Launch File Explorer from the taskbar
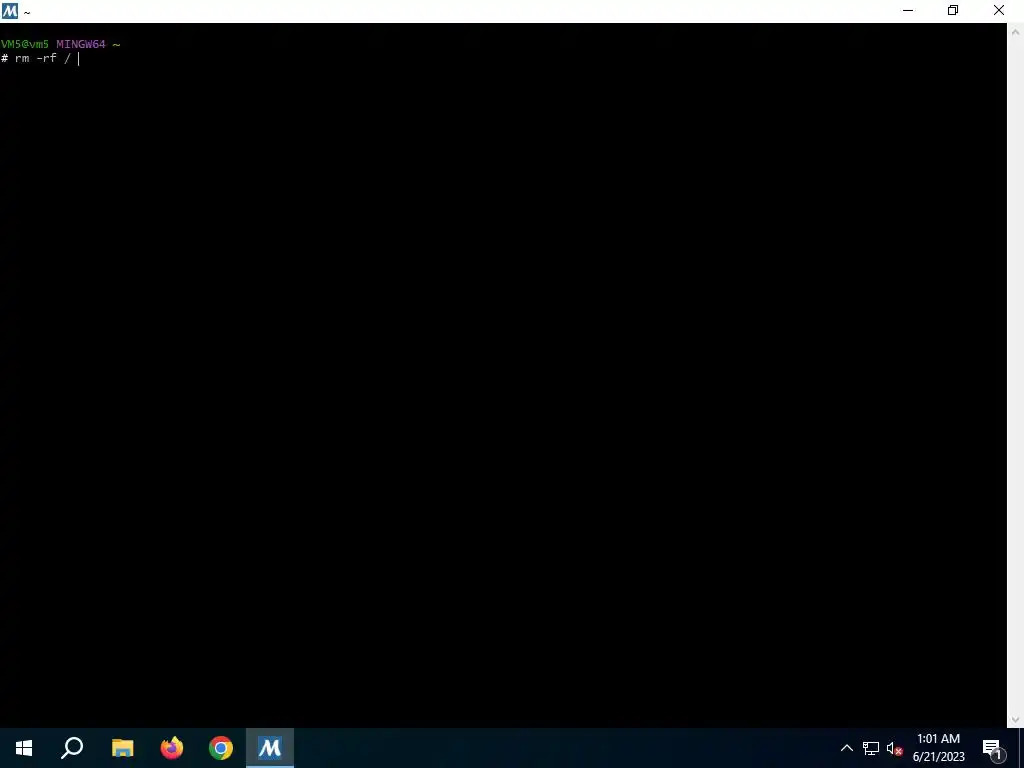1024x768 pixels. 122,748
